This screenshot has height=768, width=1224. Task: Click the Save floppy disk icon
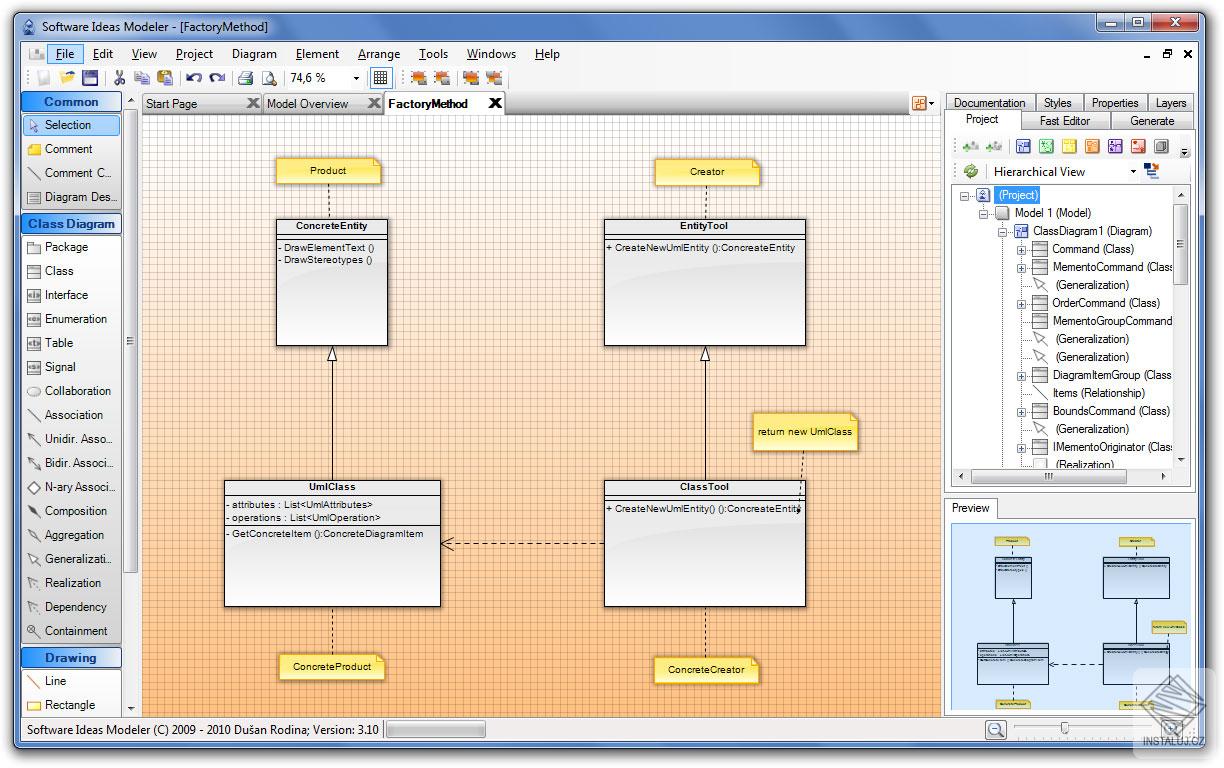(x=90, y=77)
